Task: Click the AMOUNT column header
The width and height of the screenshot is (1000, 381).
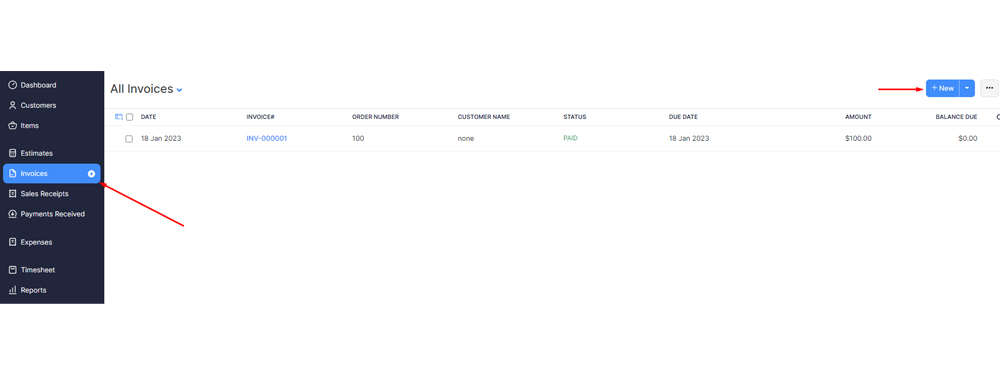Action: tap(858, 117)
